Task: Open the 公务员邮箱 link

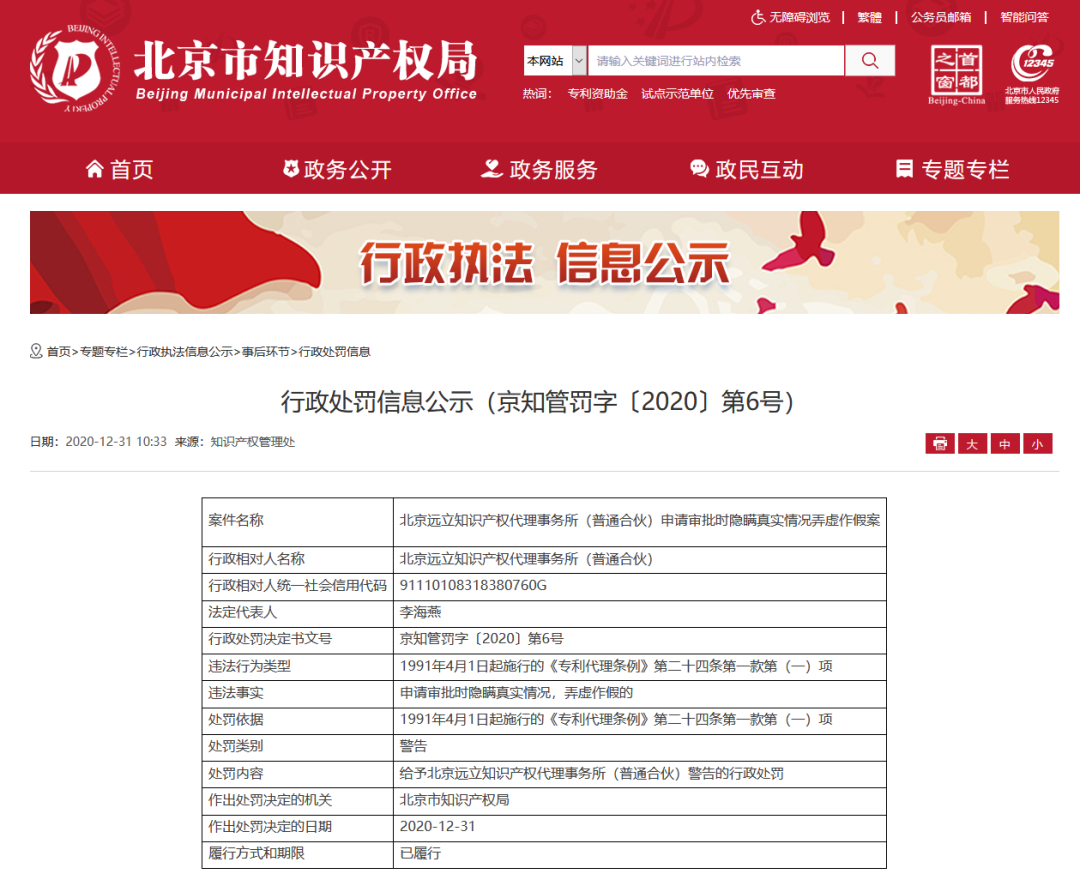Action: click(941, 17)
